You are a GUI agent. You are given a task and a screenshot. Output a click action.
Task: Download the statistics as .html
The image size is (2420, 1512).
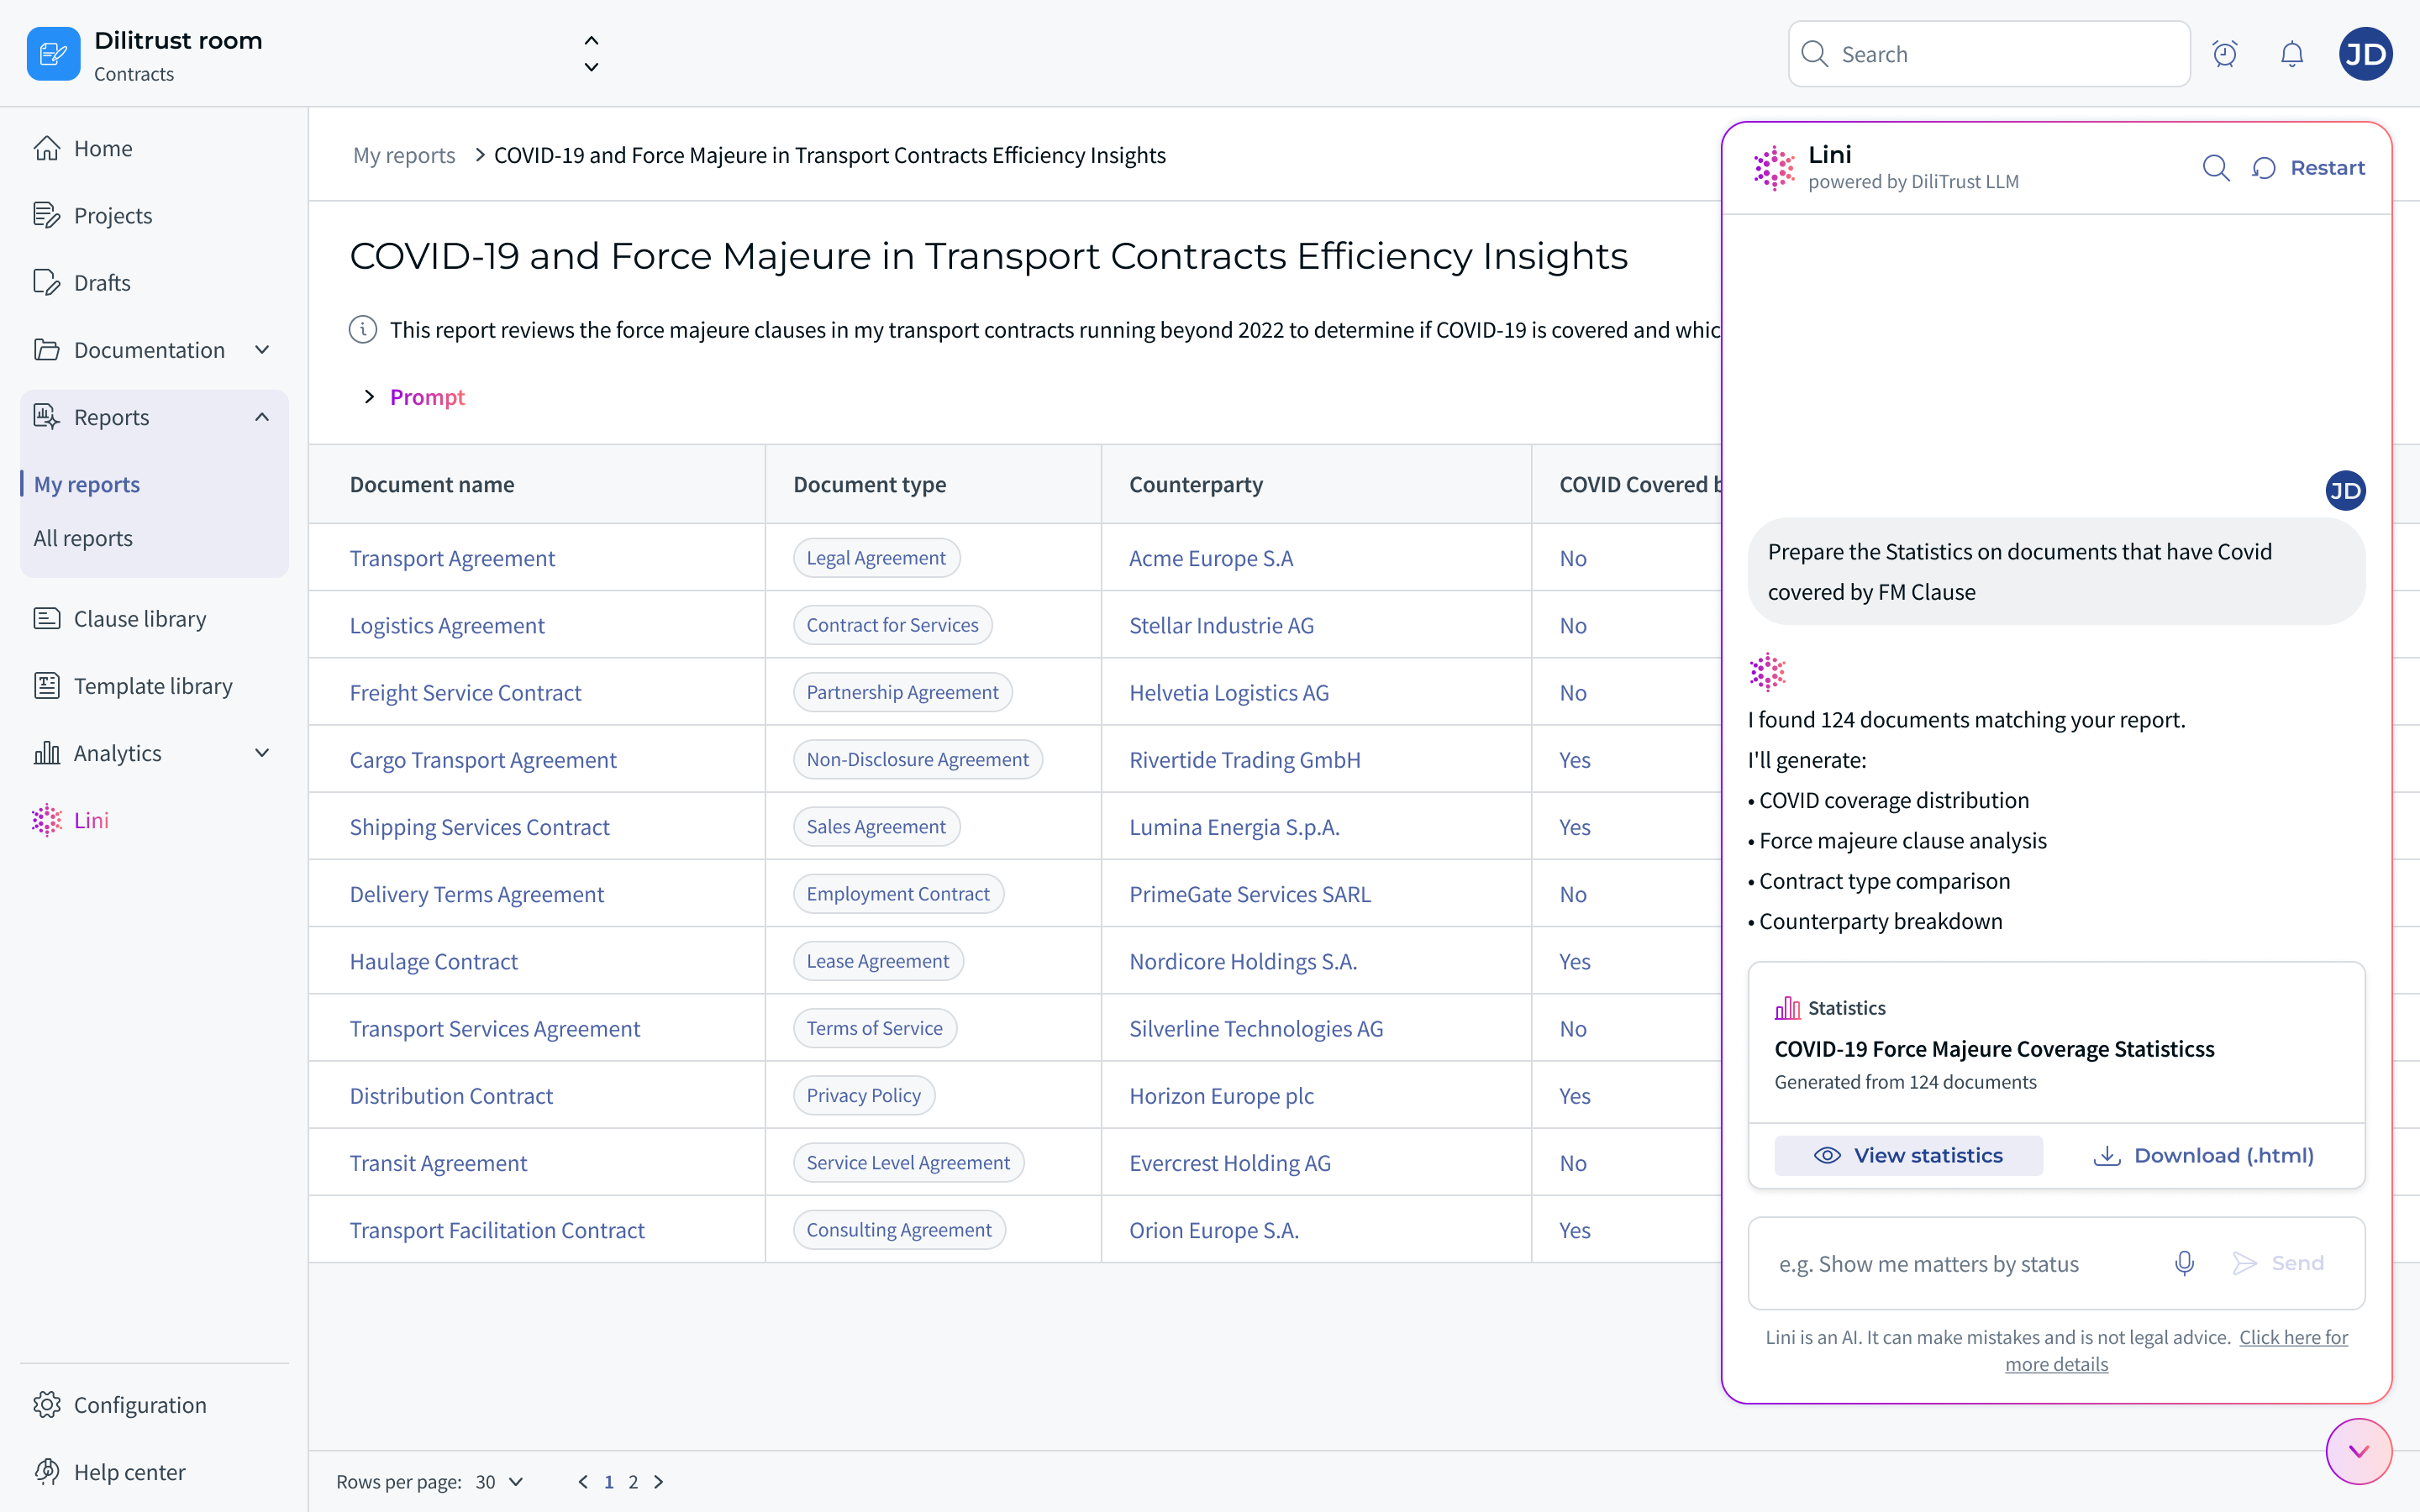point(2203,1155)
